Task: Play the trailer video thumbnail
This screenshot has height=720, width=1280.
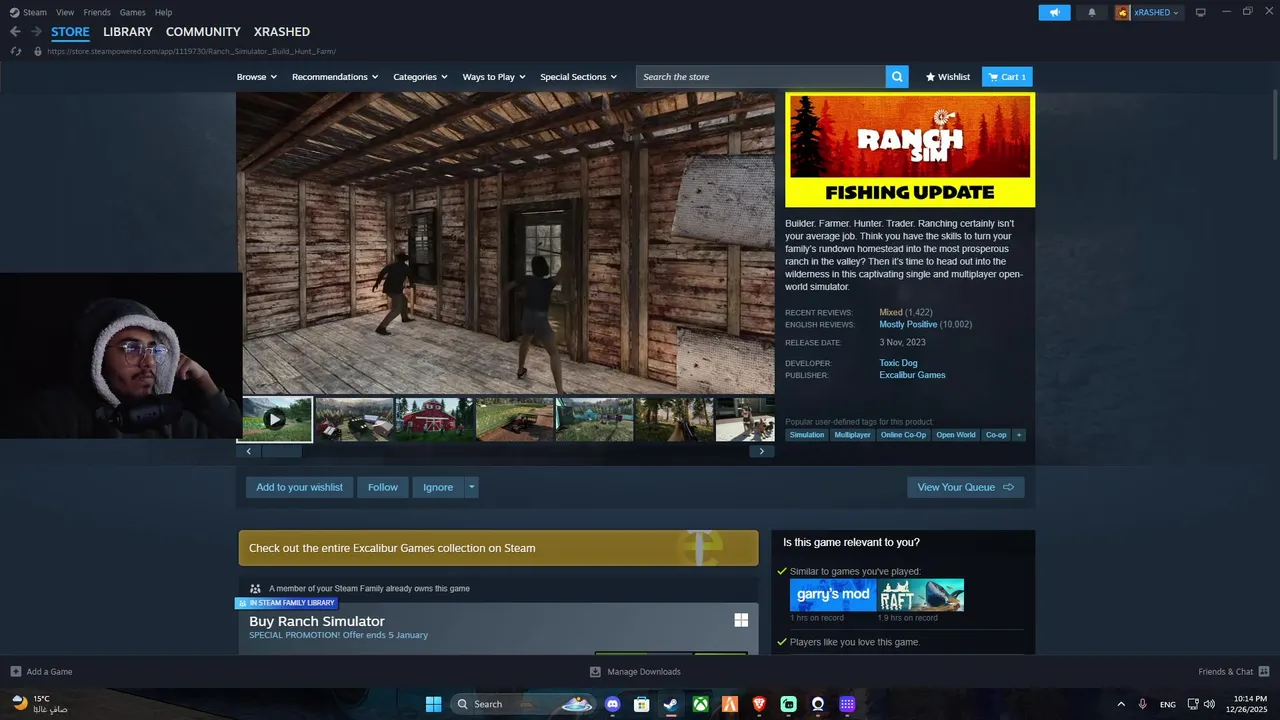Action: tap(275, 419)
